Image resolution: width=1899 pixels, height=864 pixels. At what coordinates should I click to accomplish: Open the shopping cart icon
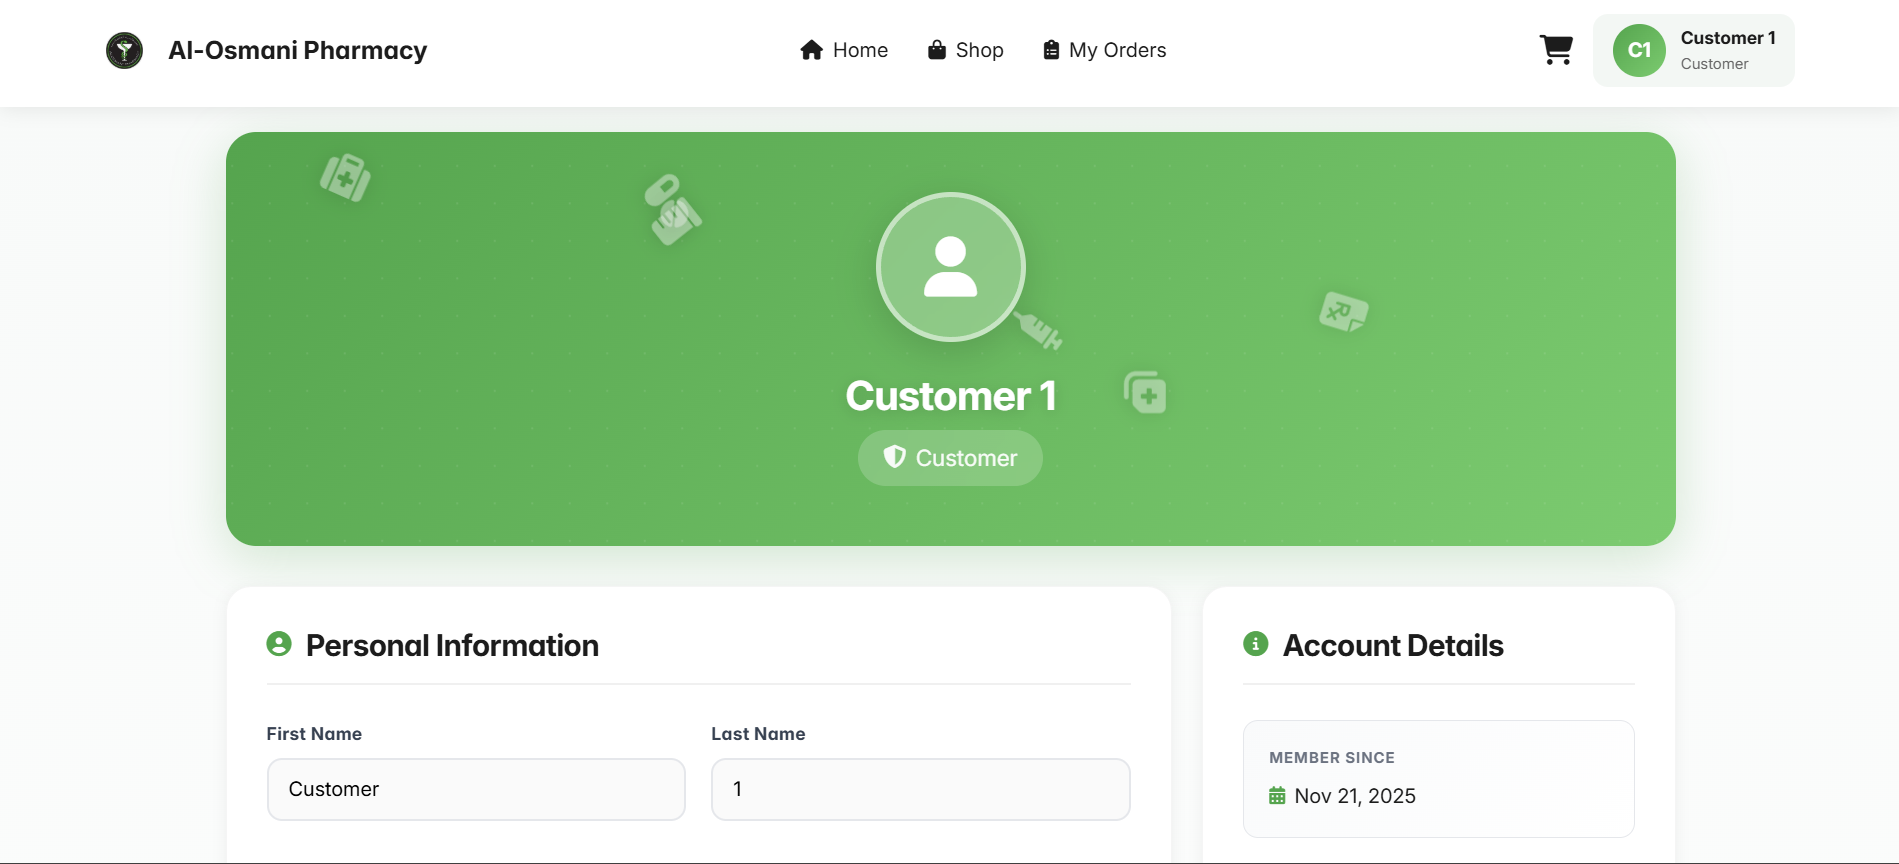pyautogui.click(x=1556, y=50)
